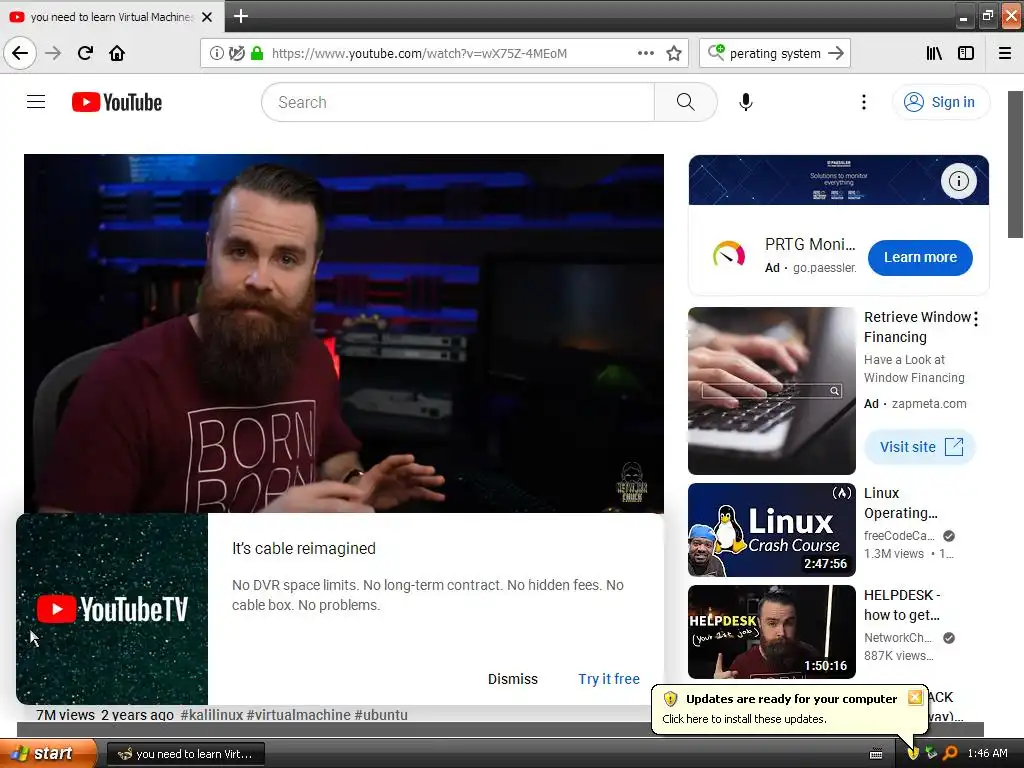This screenshot has width=1024, height=768.
Task: Open the PRTG Monitor ad title
Action: [x=810, y=245]
